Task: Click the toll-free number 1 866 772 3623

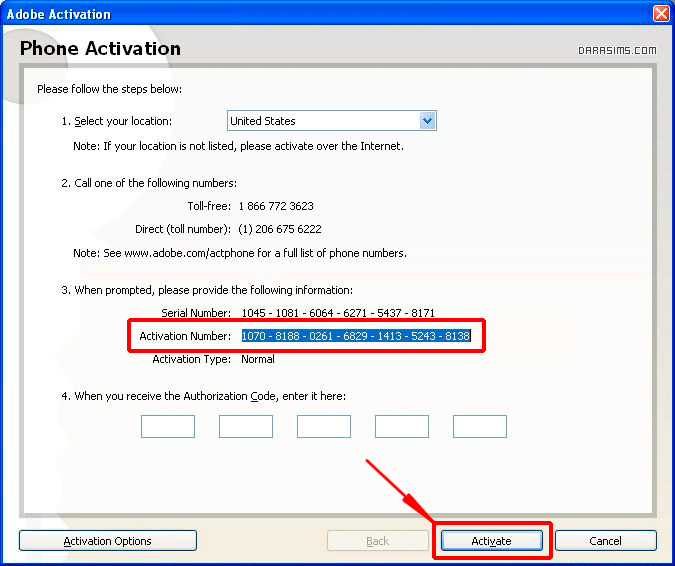Action: pos(276,206)
